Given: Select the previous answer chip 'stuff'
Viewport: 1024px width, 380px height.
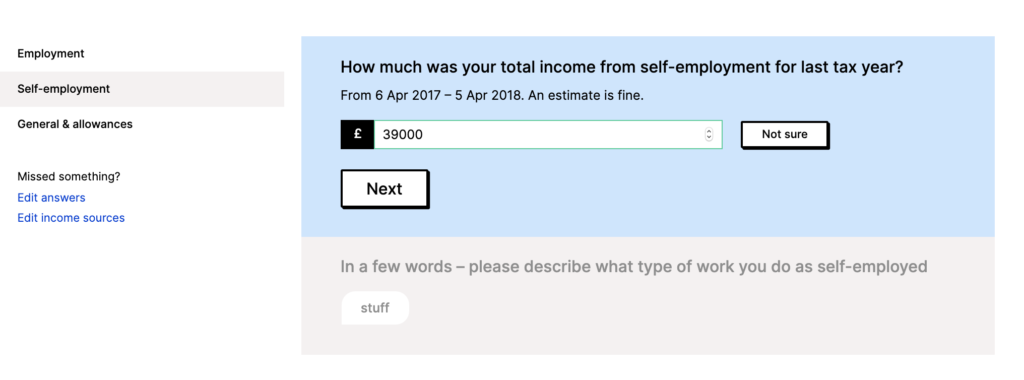Looking at the screenshot, I should tap(375, 308).
